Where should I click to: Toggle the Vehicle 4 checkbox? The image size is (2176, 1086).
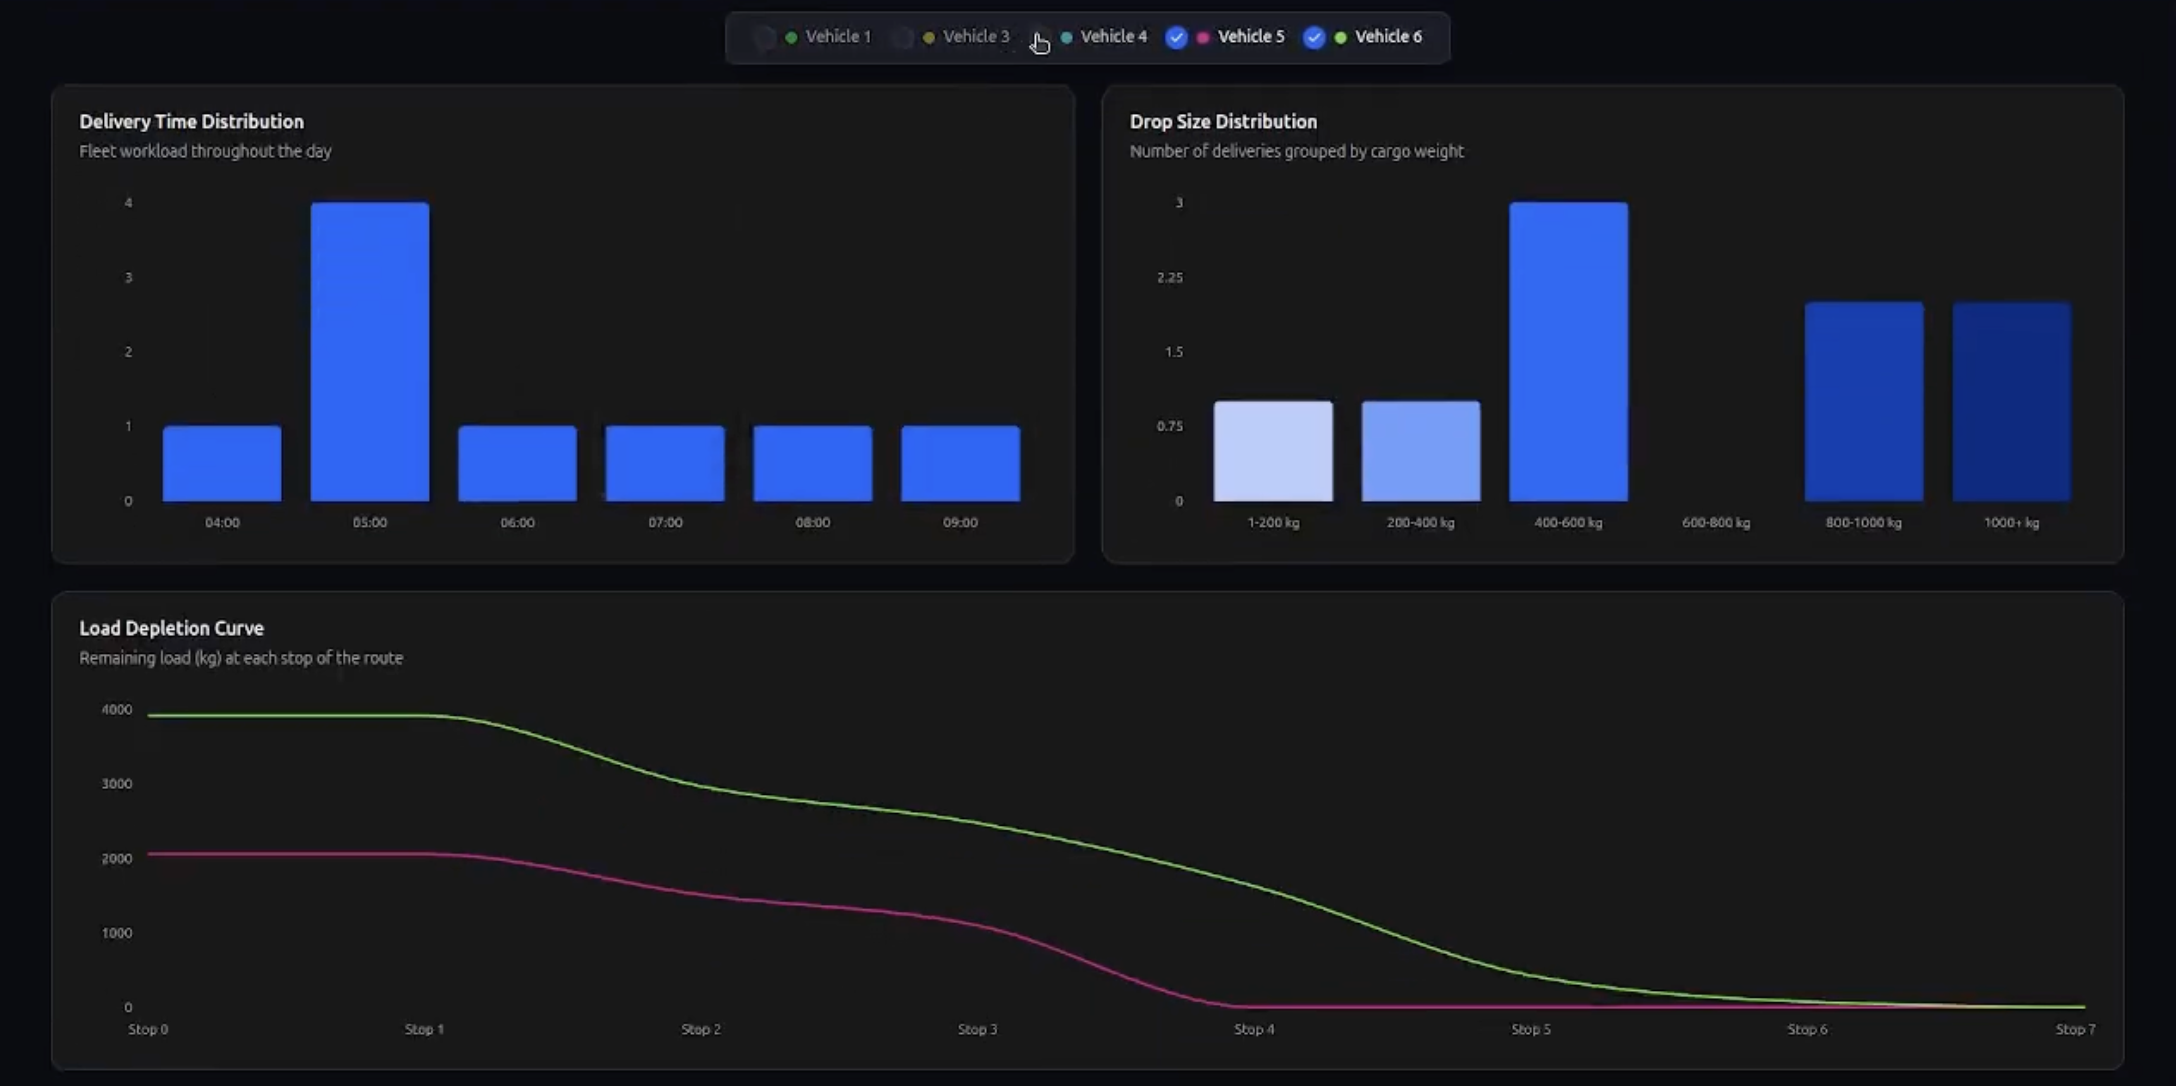click(1040, 37)
